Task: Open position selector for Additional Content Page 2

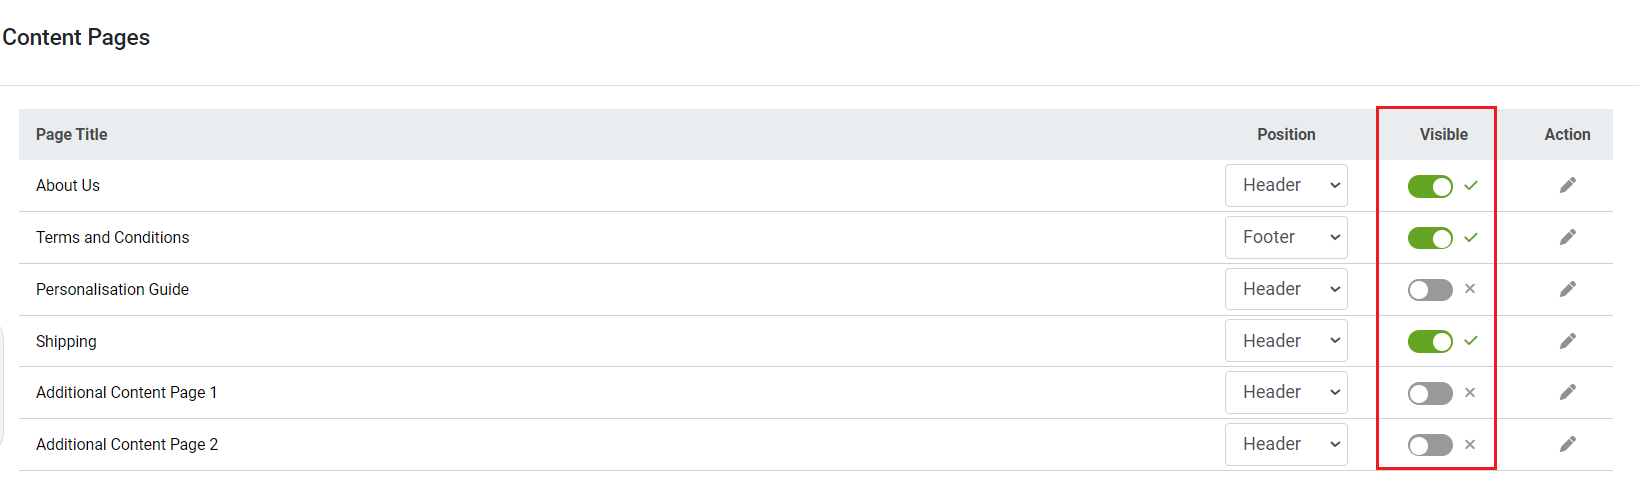Action: (1286, 444)
